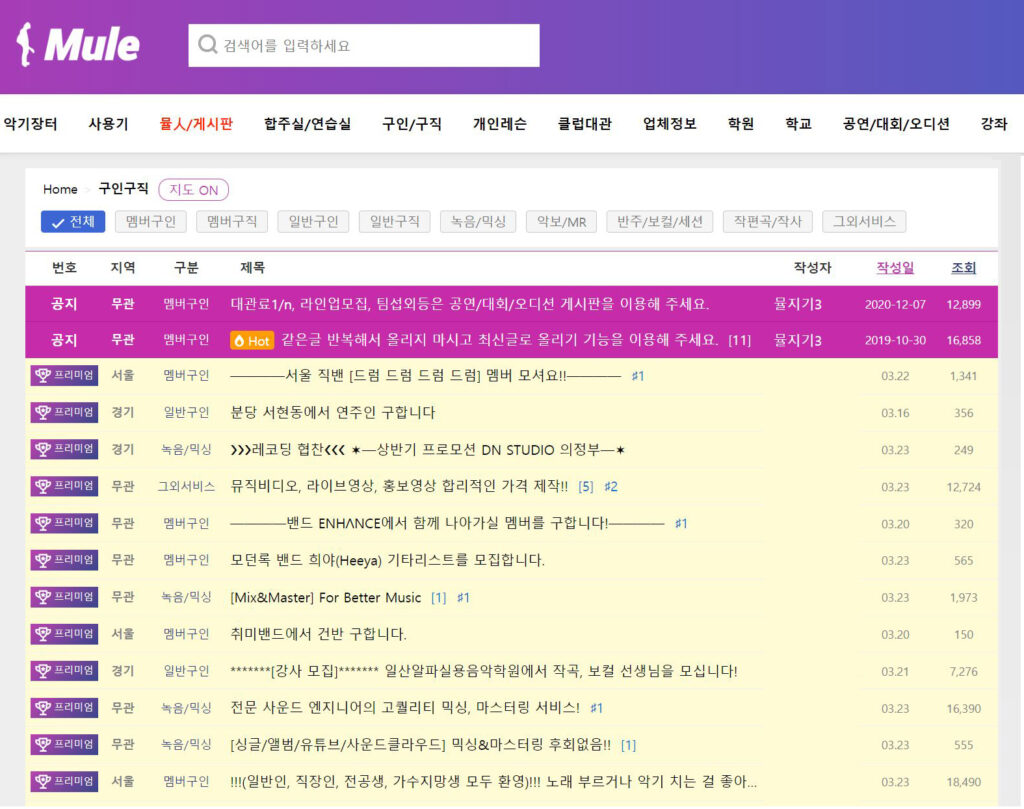
Task: Click premium badge on DN STUDIO row
Action: point(64,449)
